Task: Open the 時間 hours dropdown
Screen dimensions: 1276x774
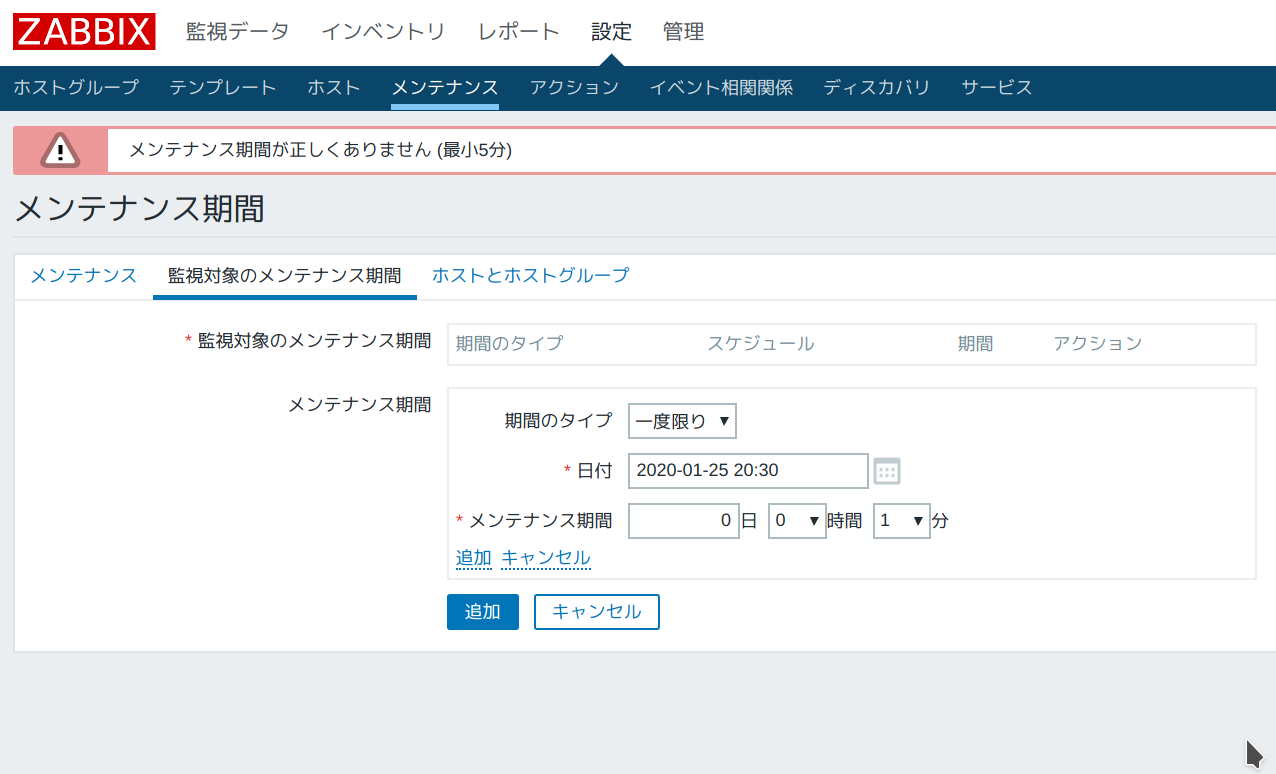Action: [x=796, y=521]
